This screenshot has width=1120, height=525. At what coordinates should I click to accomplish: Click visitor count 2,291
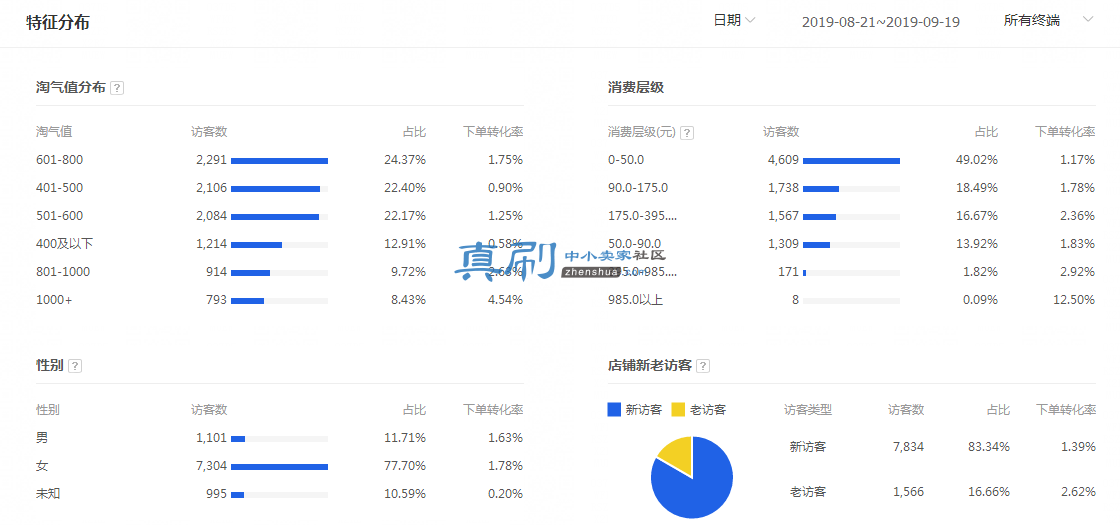[211, 160]
